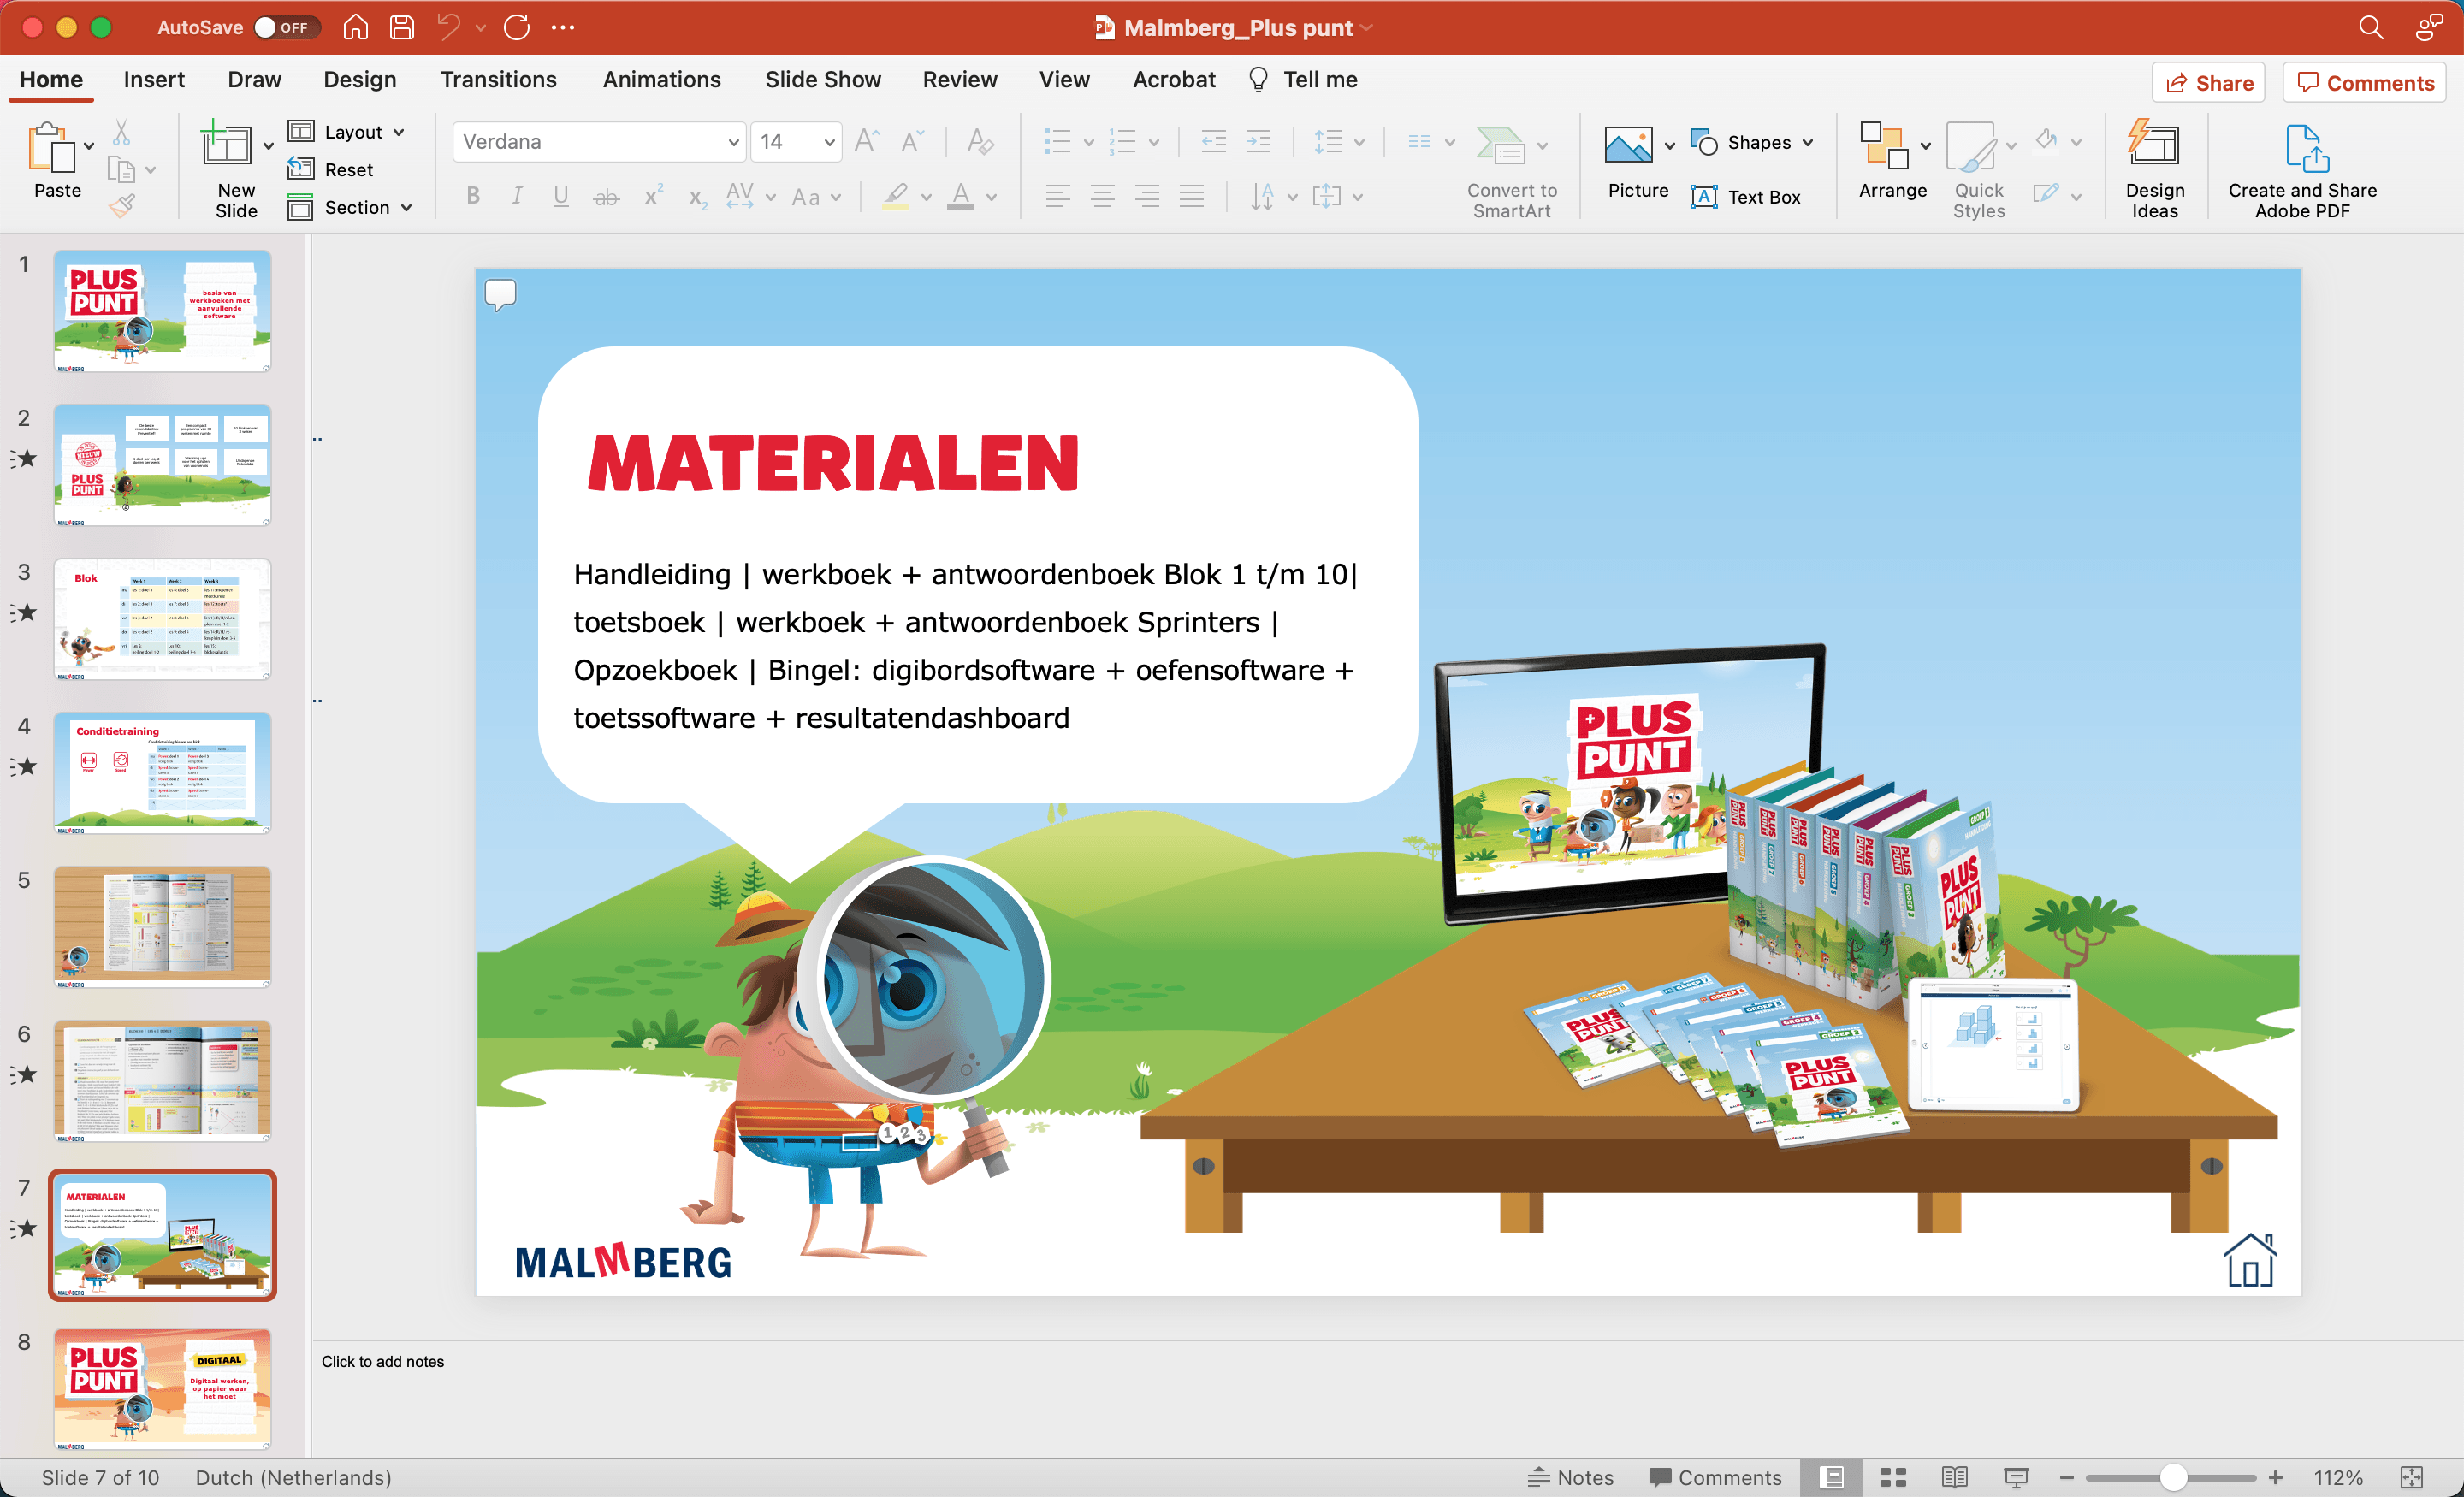Open the Comments panel

coord(2363,82)
